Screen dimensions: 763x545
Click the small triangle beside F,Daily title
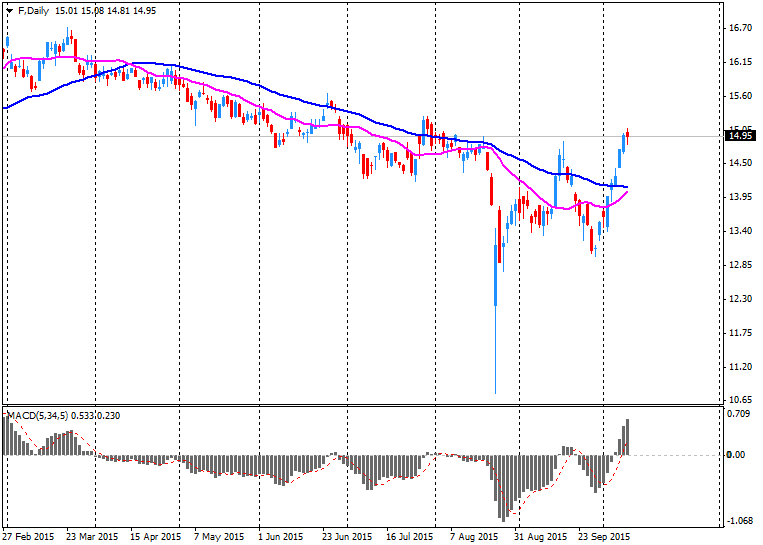click(x=9, y=11)
